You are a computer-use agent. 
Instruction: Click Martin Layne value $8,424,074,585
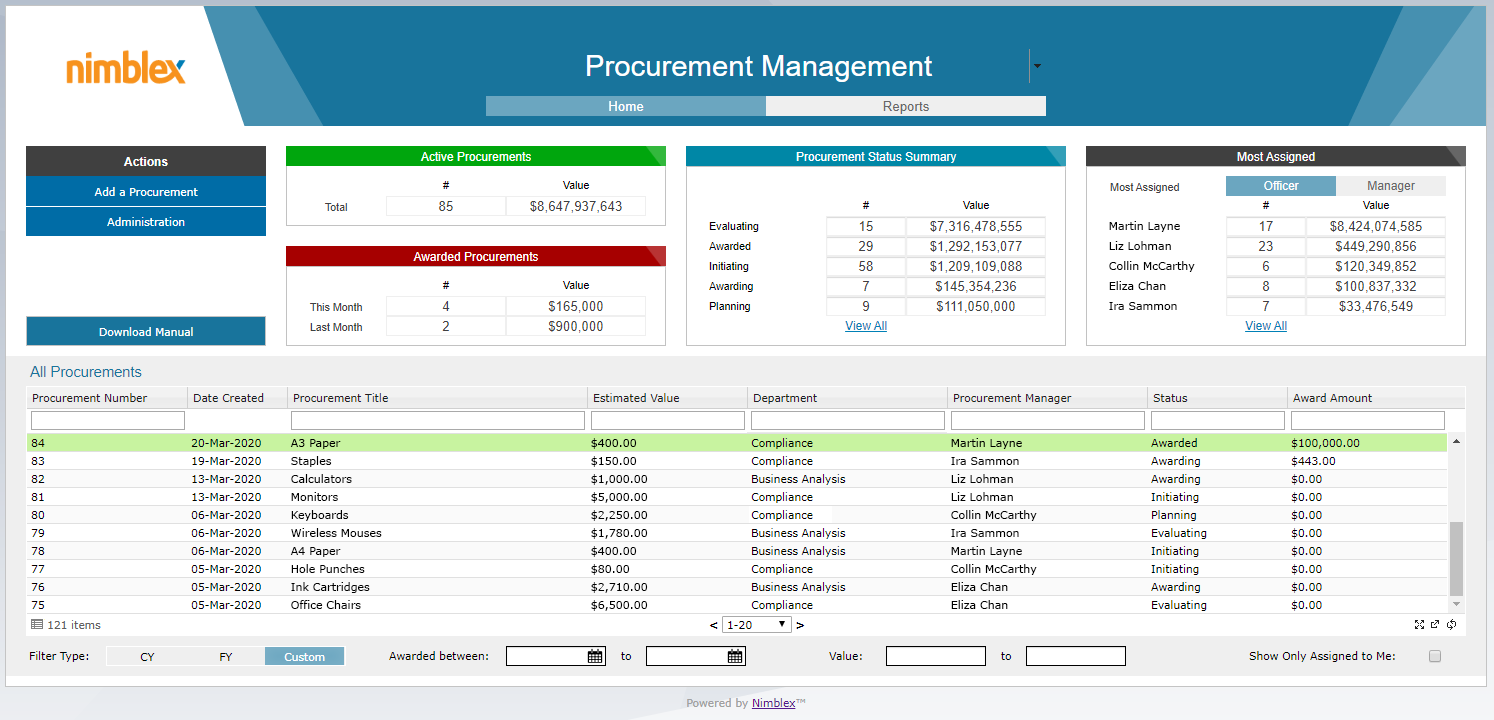(1376, 226)
